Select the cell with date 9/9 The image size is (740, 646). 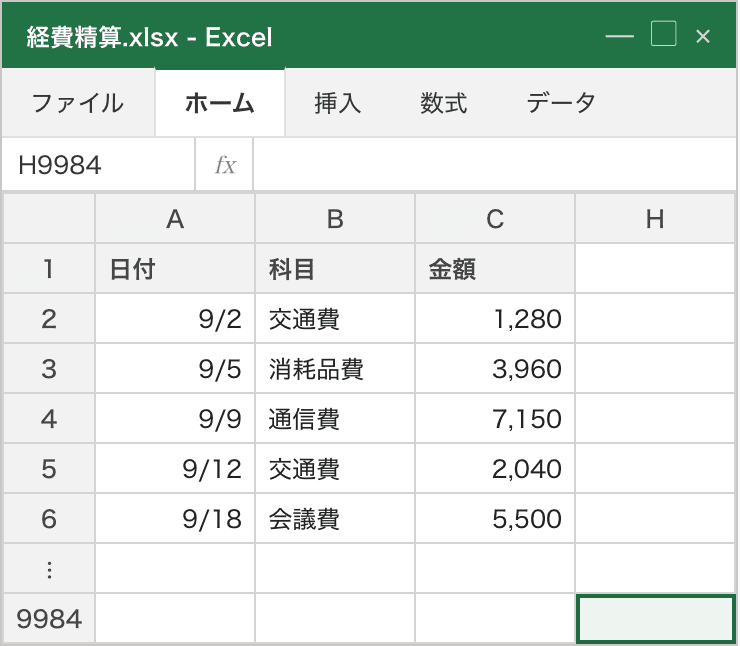[175, 419]
